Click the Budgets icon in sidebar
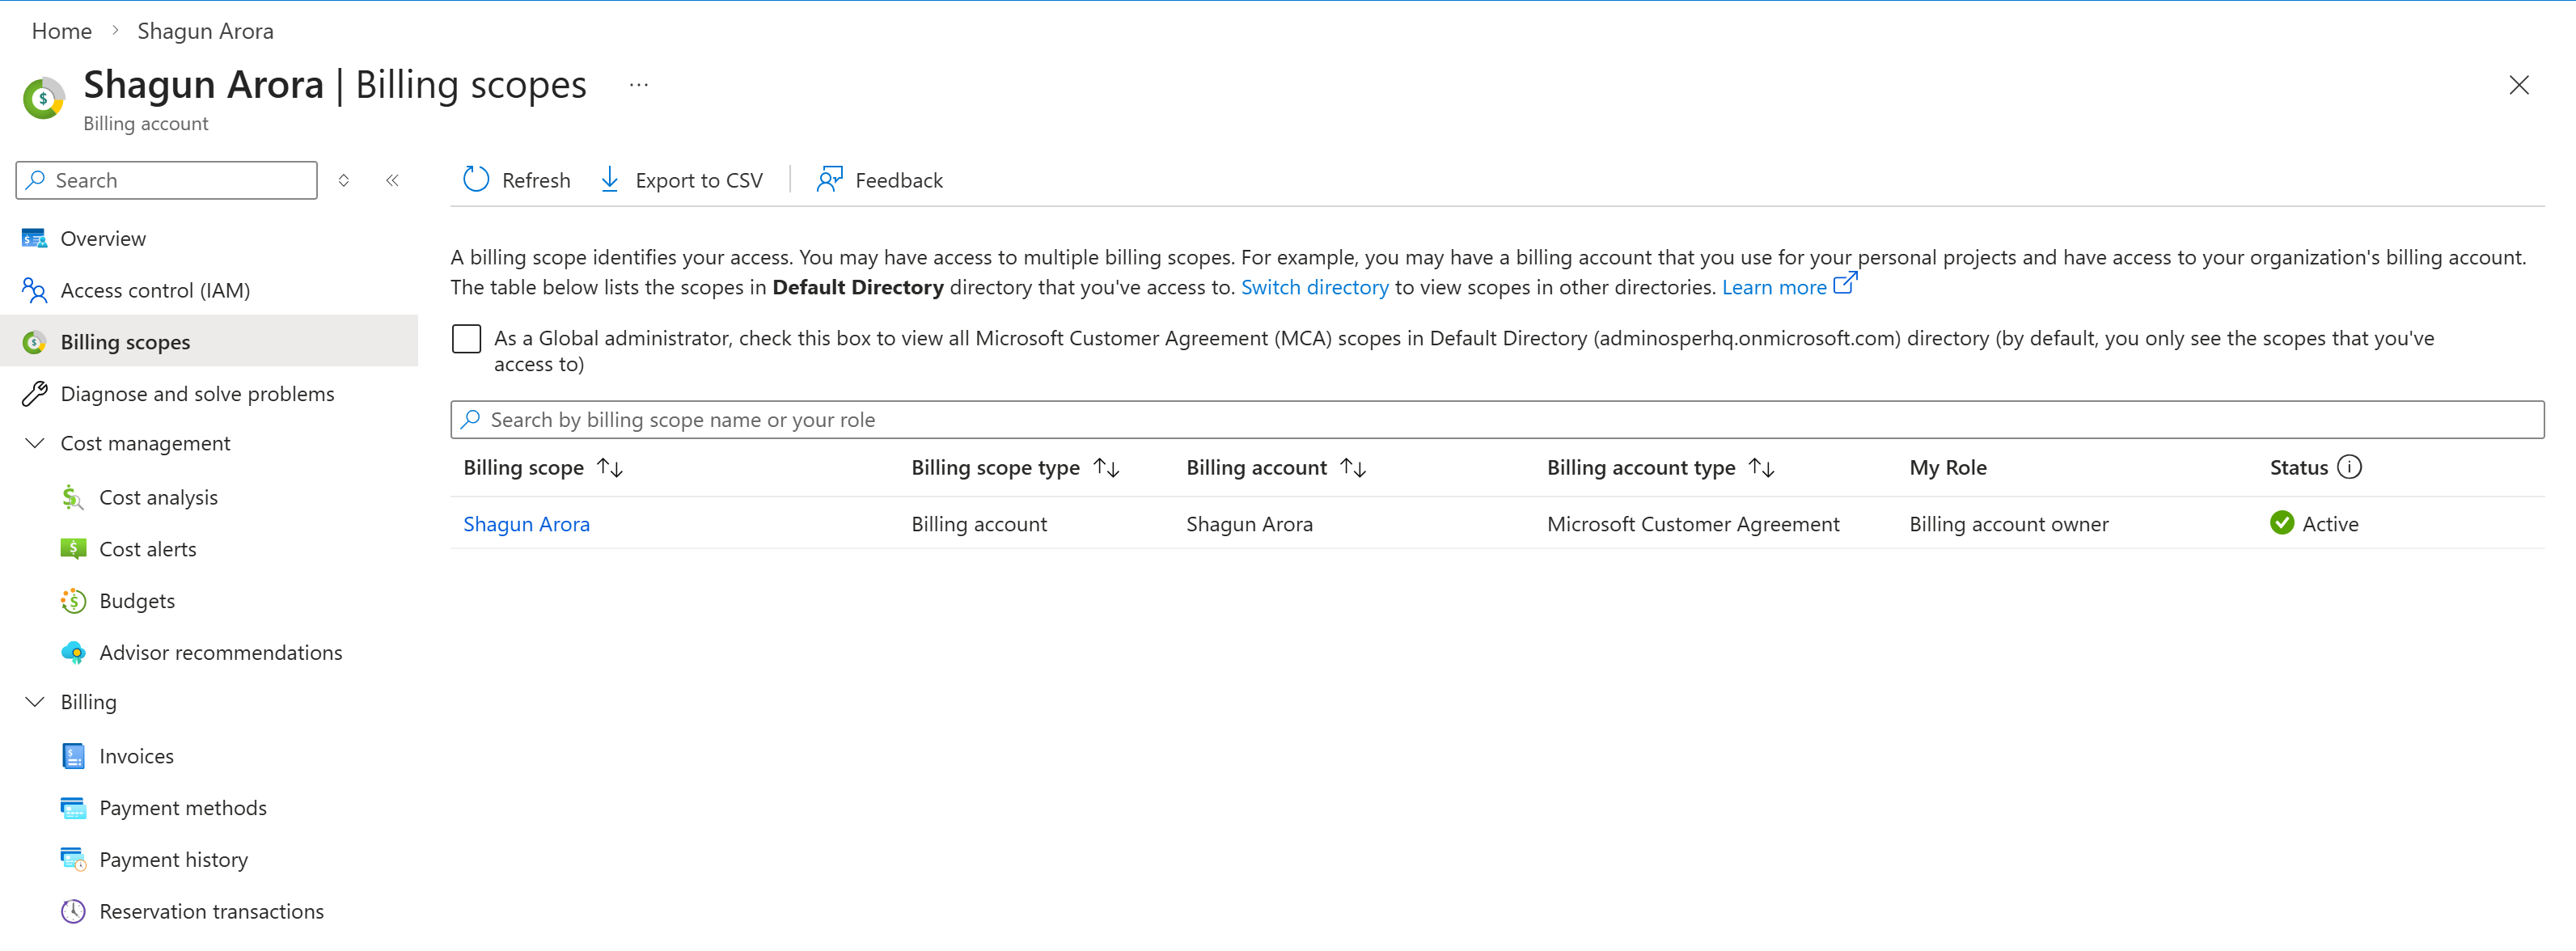 (73, 601)
